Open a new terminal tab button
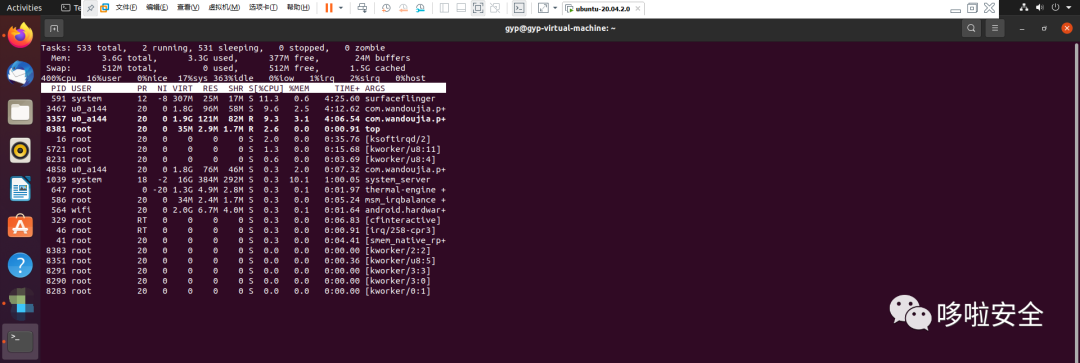This screenshot has width=1080, height=363. [54, 28]
